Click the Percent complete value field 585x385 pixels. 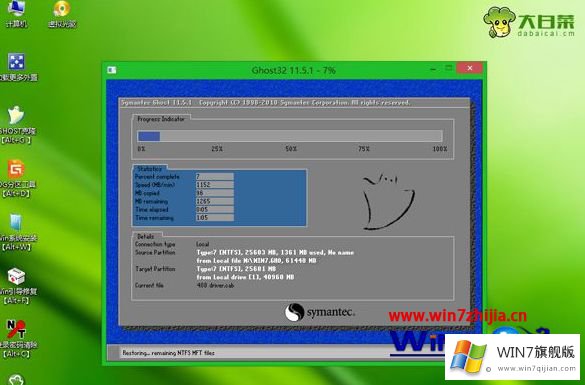pos(215,176)
